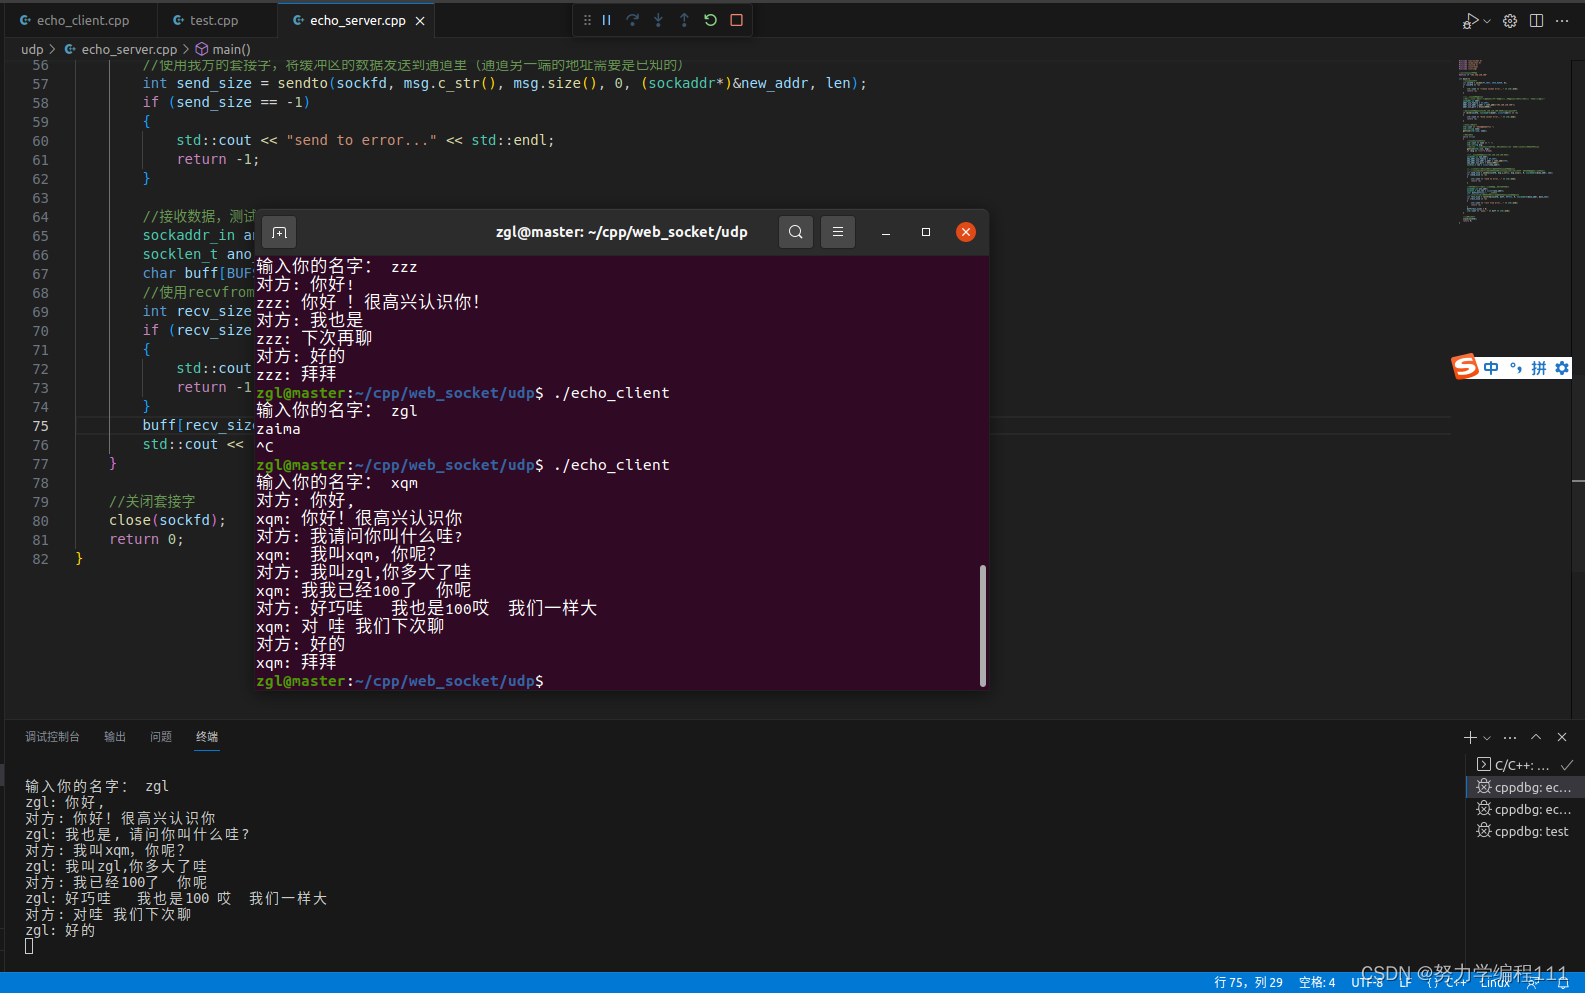
Task: Click the line and column status 行 75, 列 29
Action: click(1248, 983)
